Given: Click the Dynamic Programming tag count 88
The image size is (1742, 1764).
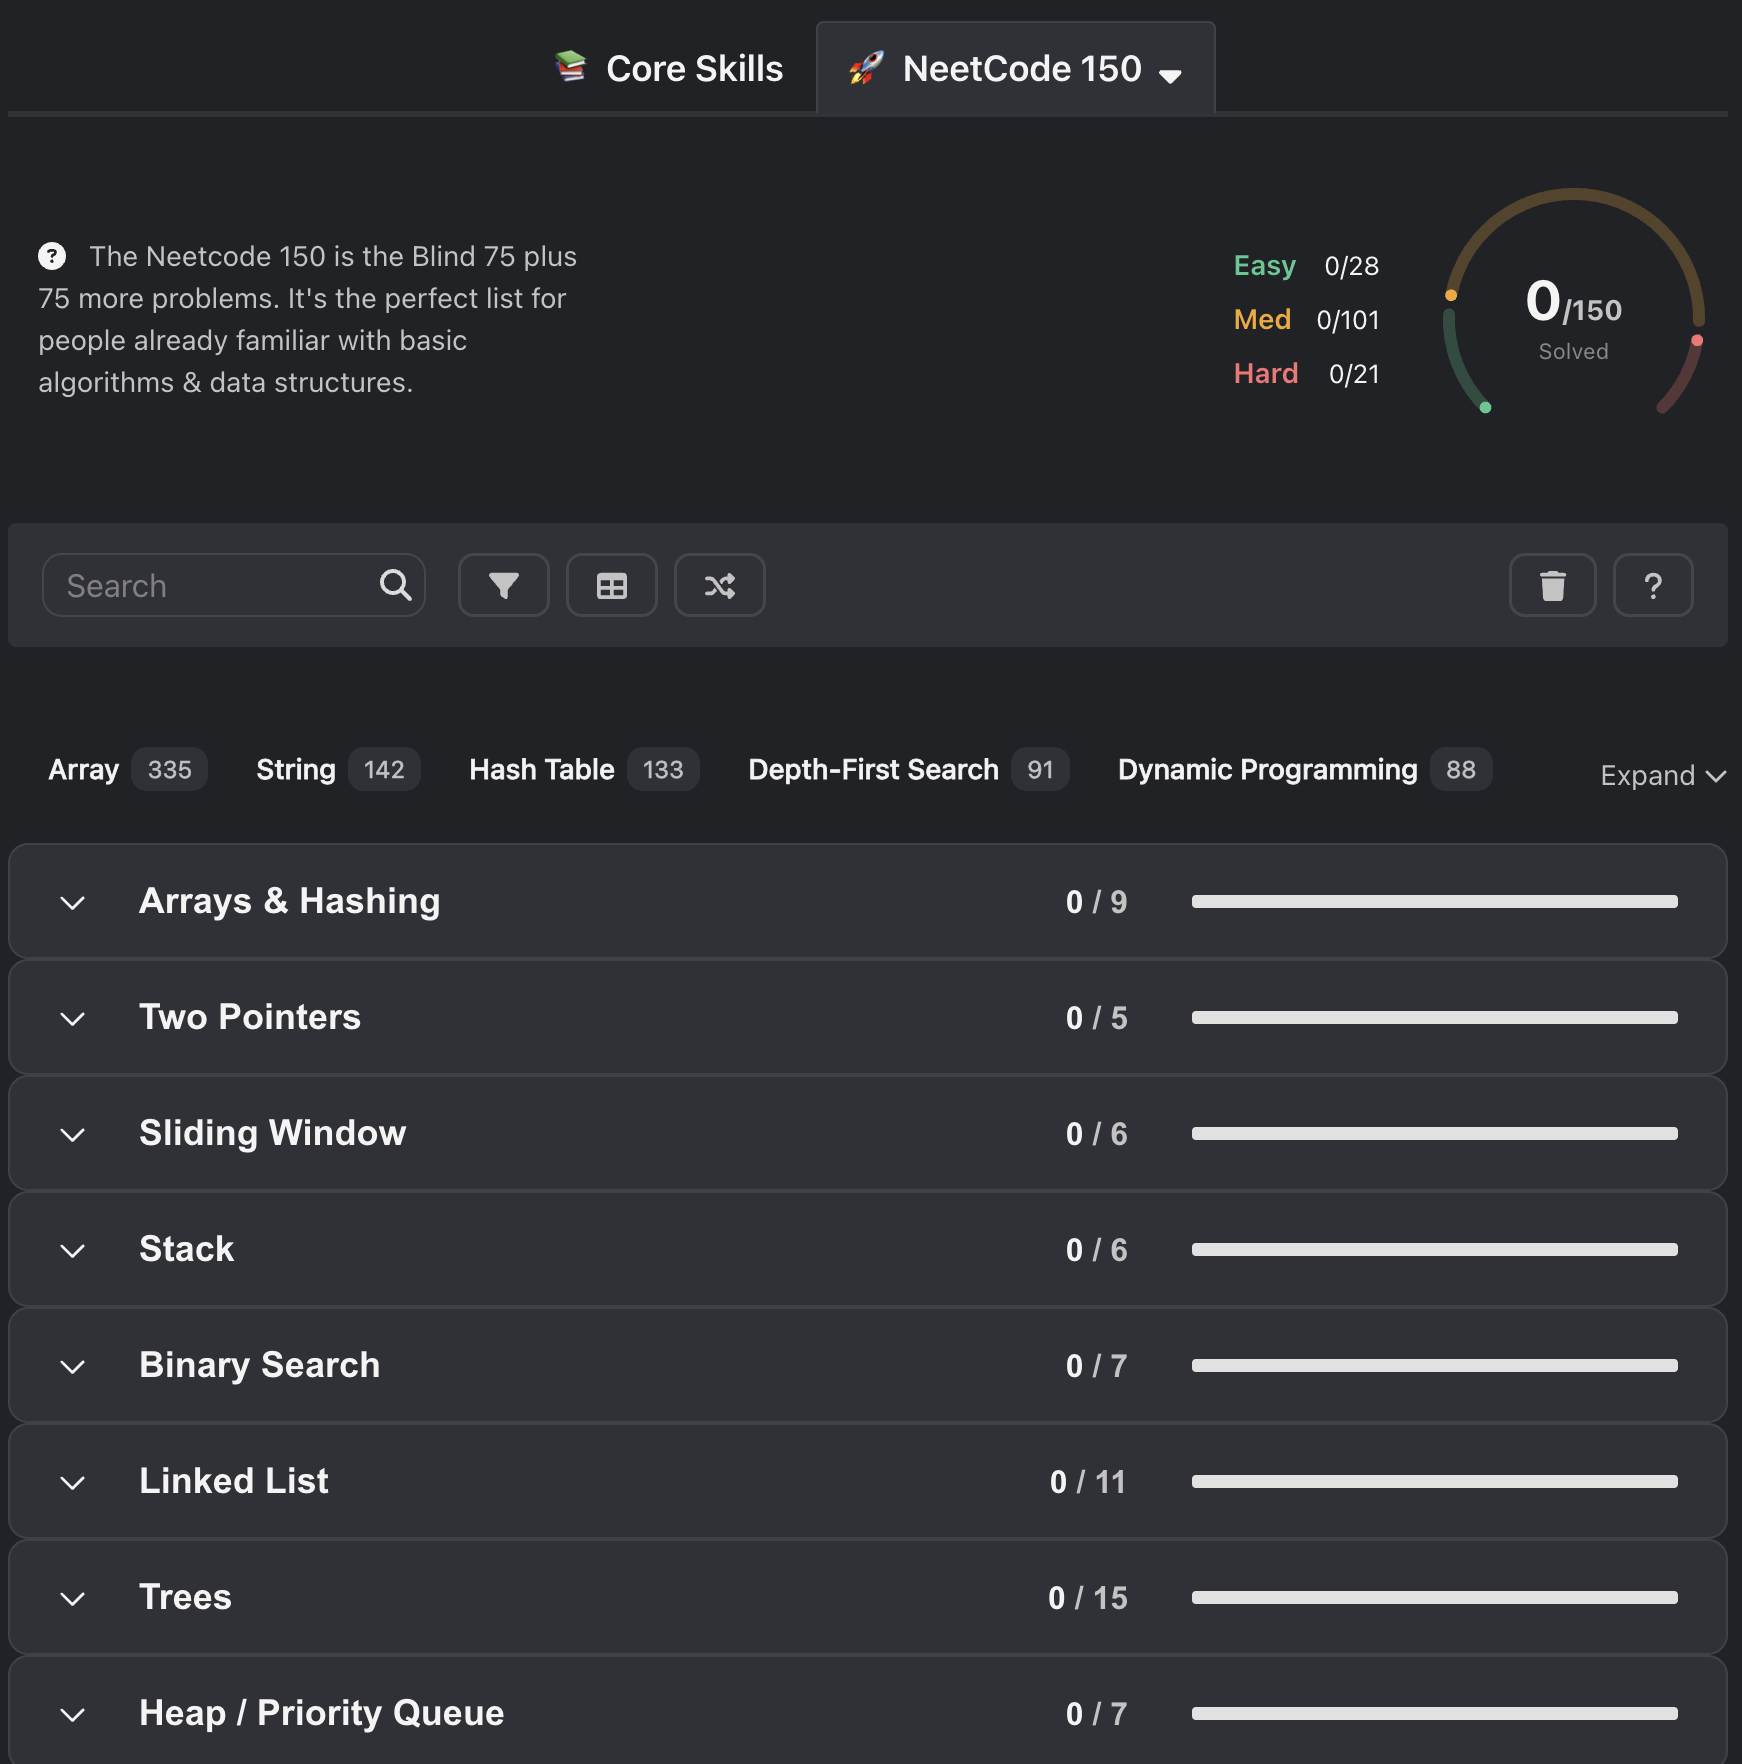Looking at the screenshot, I should tap(1461, 769).
